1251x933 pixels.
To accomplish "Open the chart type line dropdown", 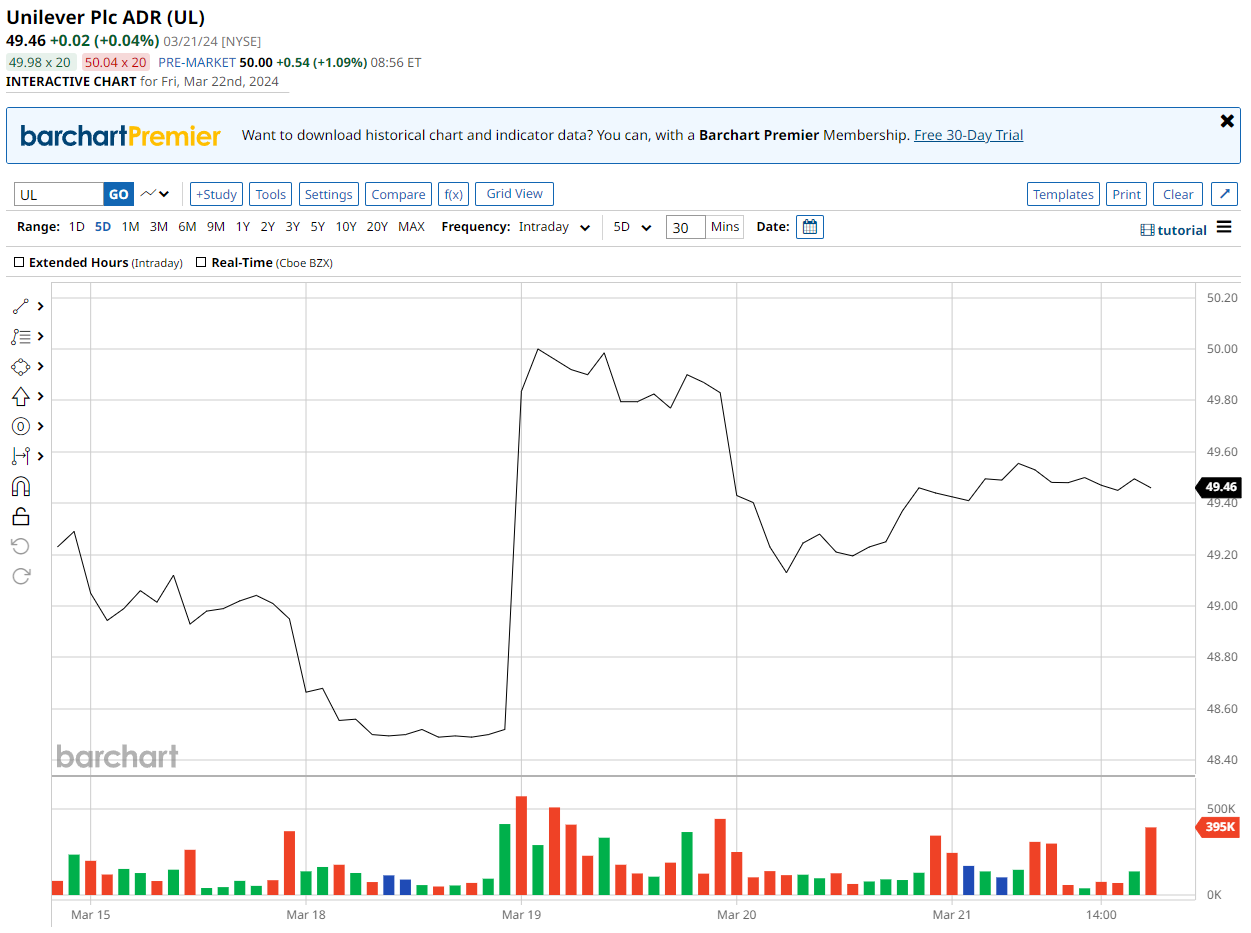I will coord(155,194).
